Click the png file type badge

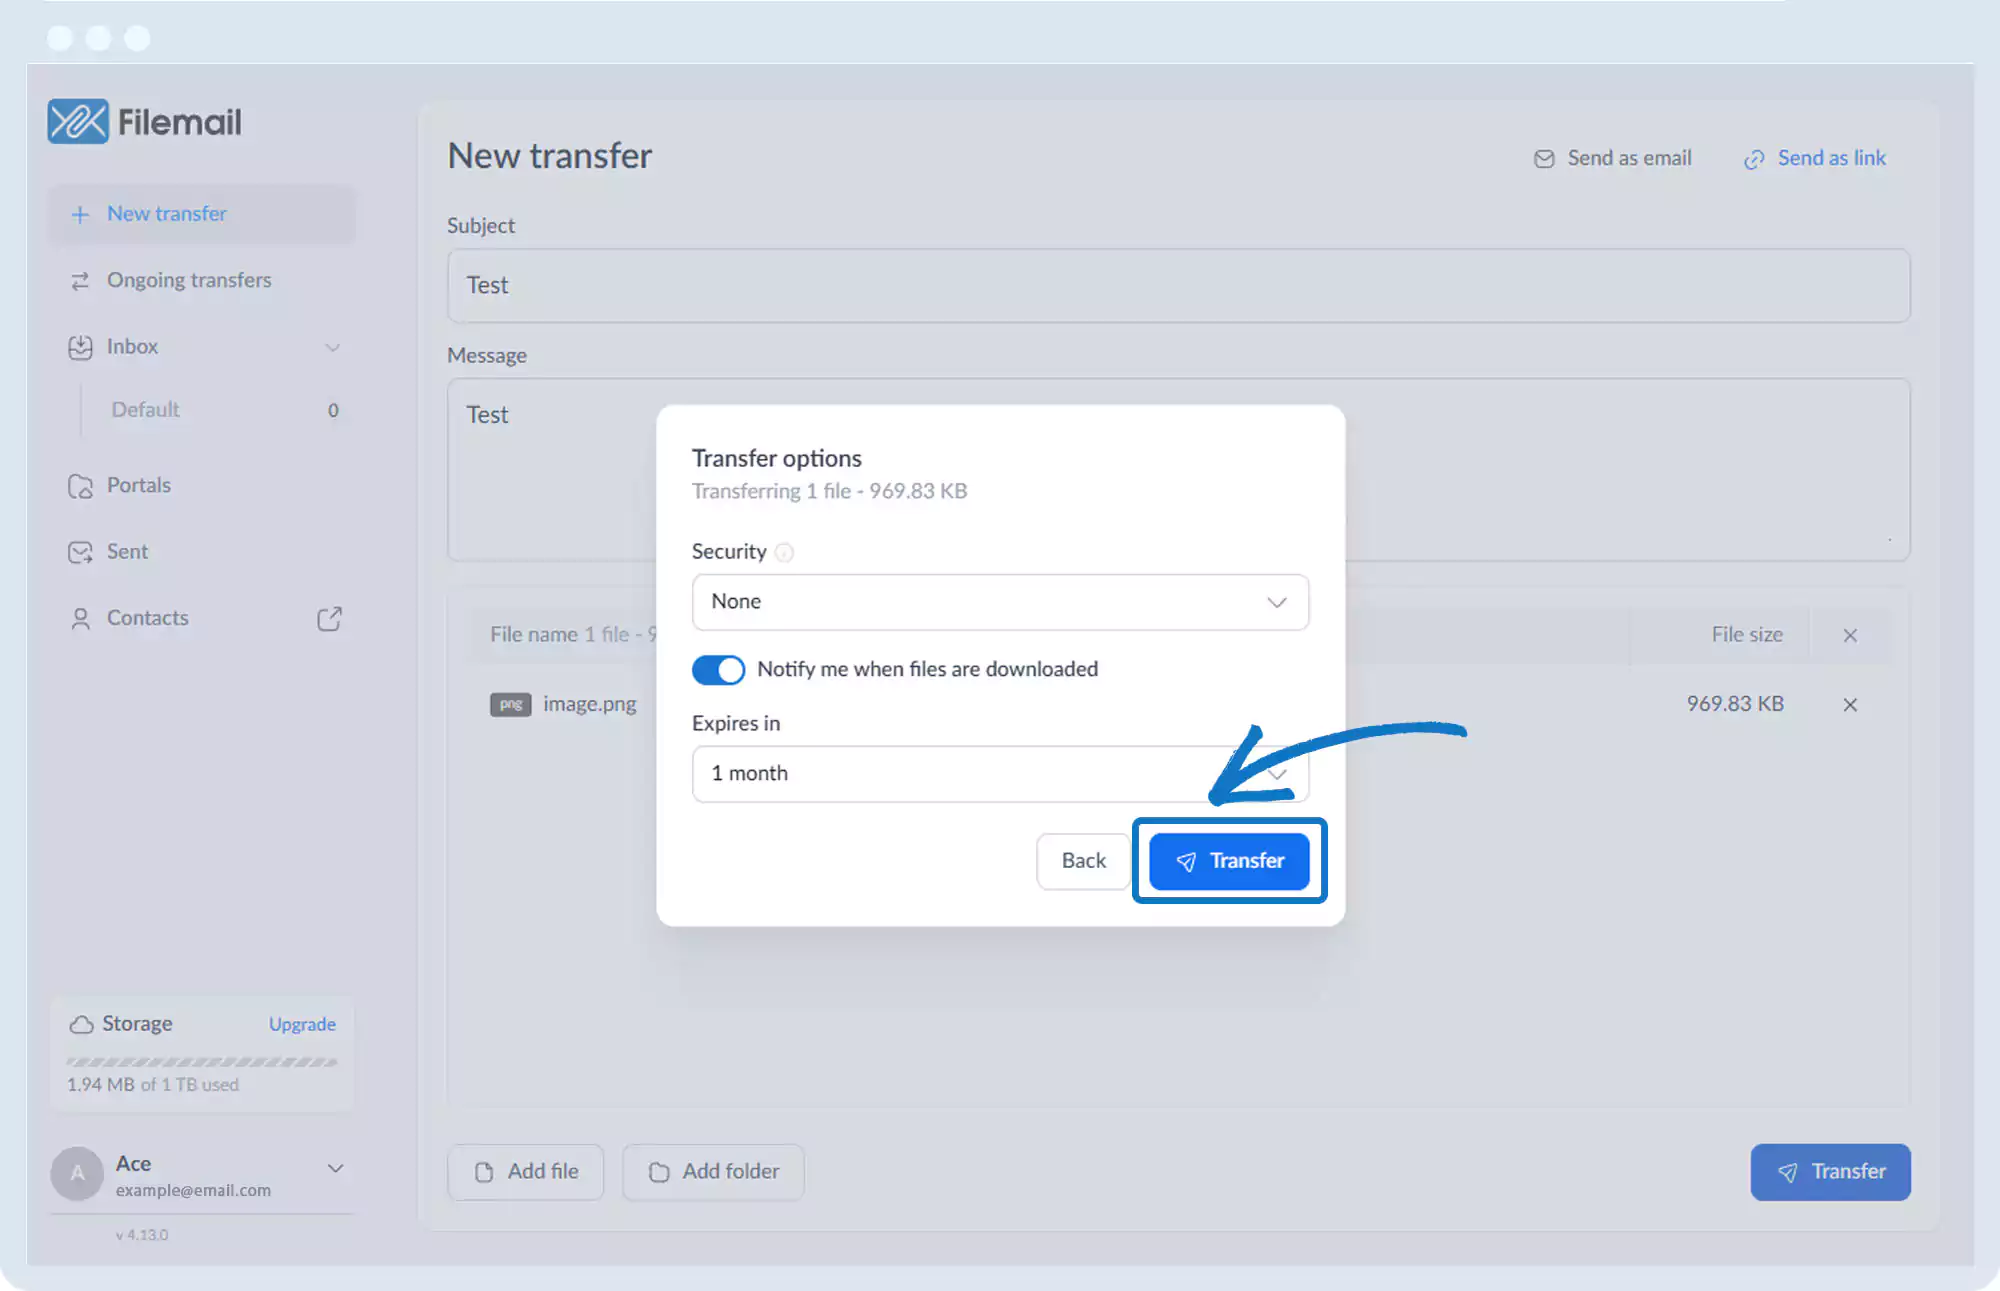[510, 704]
